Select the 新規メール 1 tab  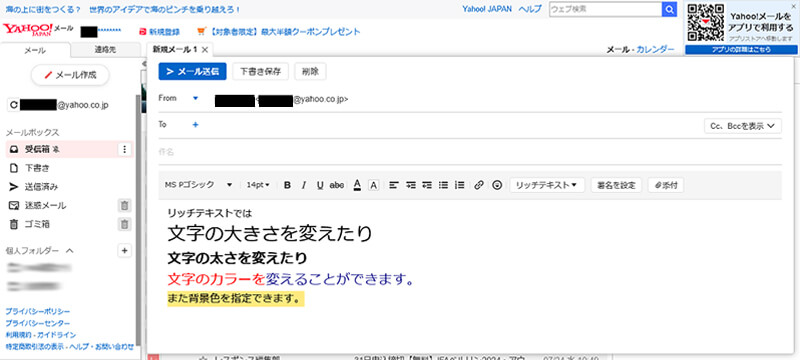coord(175,49)
